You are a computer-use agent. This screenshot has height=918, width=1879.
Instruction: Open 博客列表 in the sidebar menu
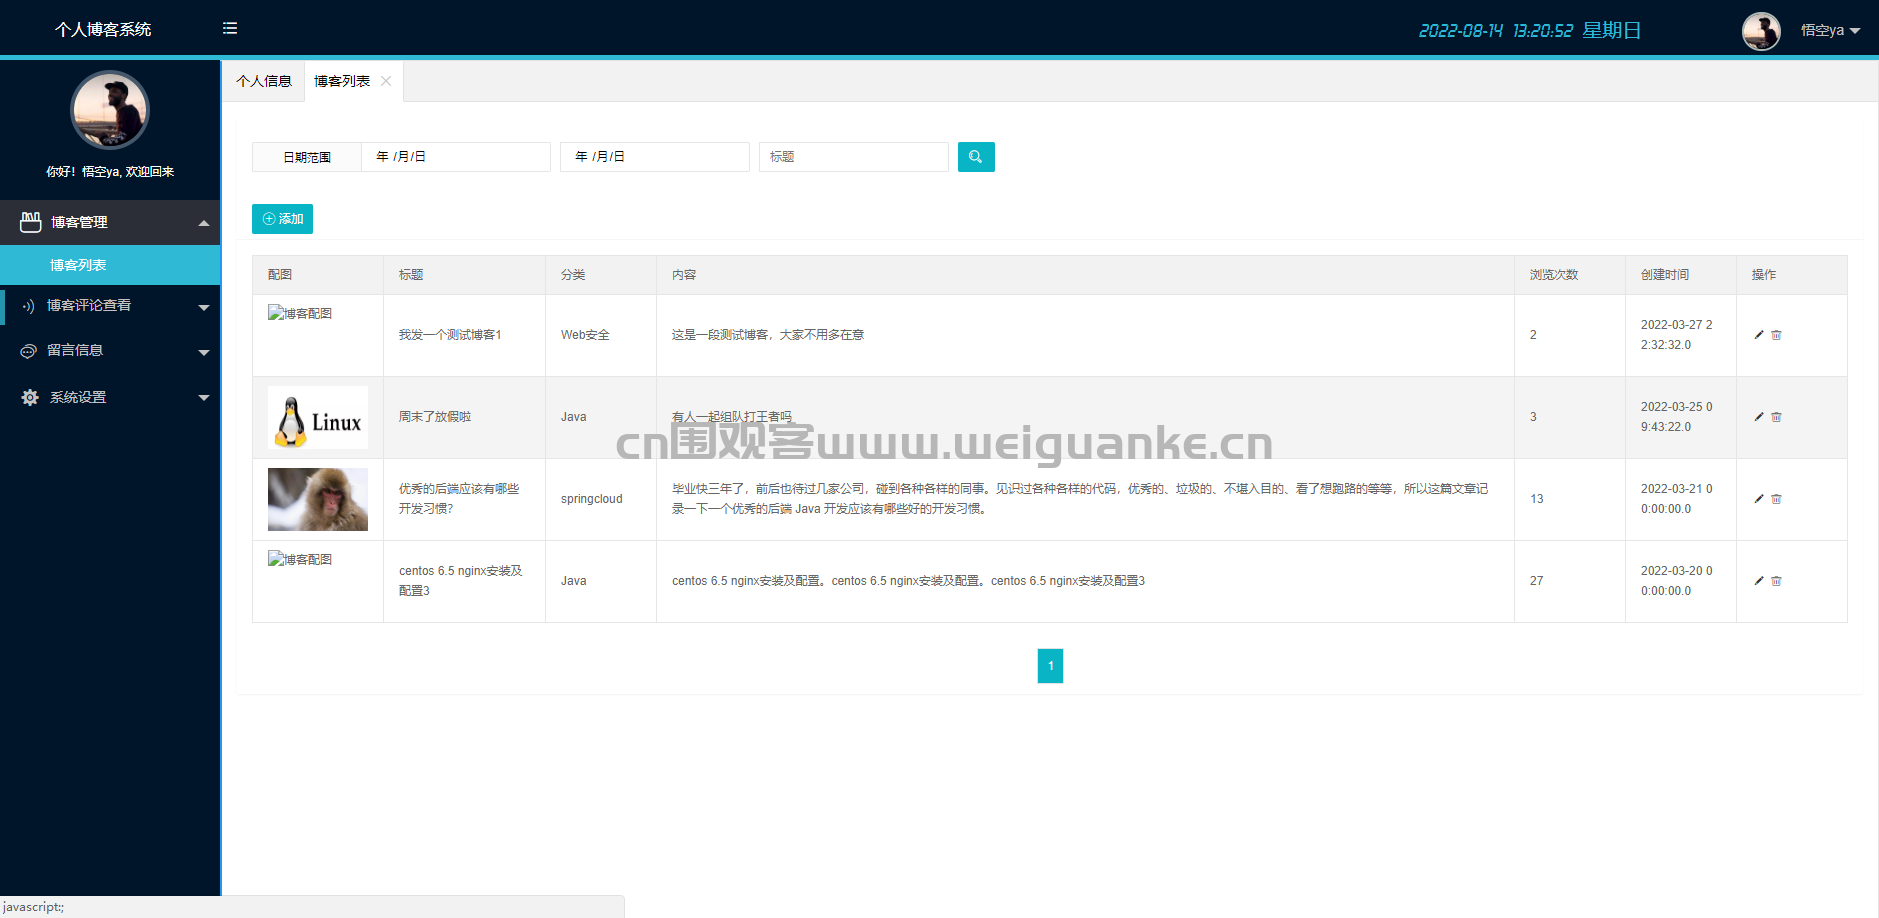pos(110,265)
